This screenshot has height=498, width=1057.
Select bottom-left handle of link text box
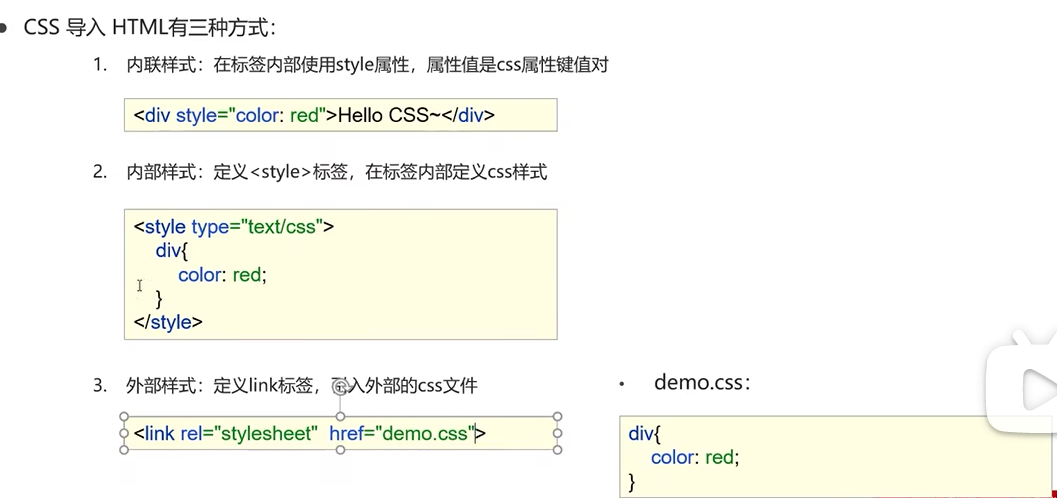coord(124,449)
